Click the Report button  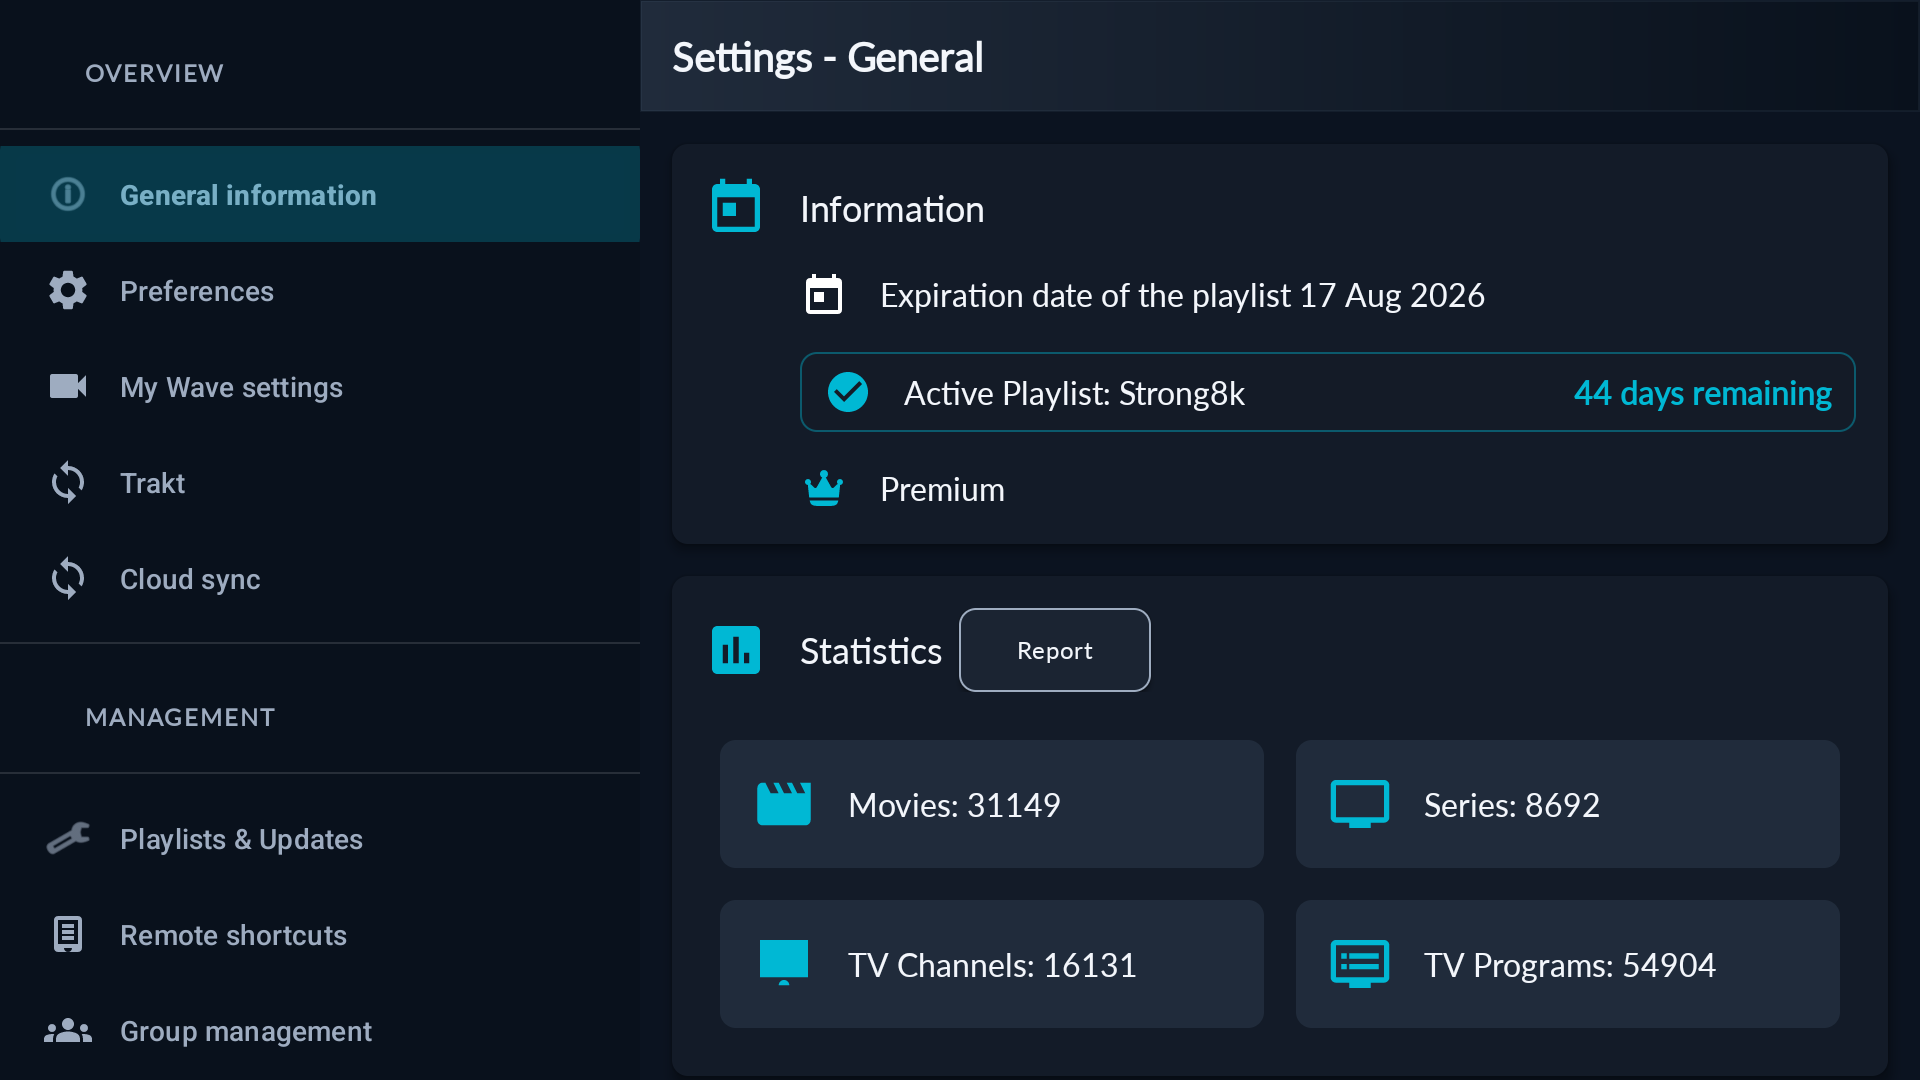click(1055, 650)
